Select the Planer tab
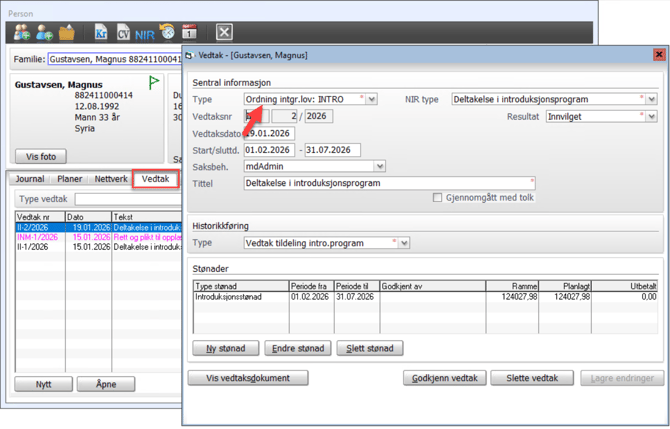Image resolution: width=670 pixels, height=429 pixels. pyautogui.click(x=70, y=179)
